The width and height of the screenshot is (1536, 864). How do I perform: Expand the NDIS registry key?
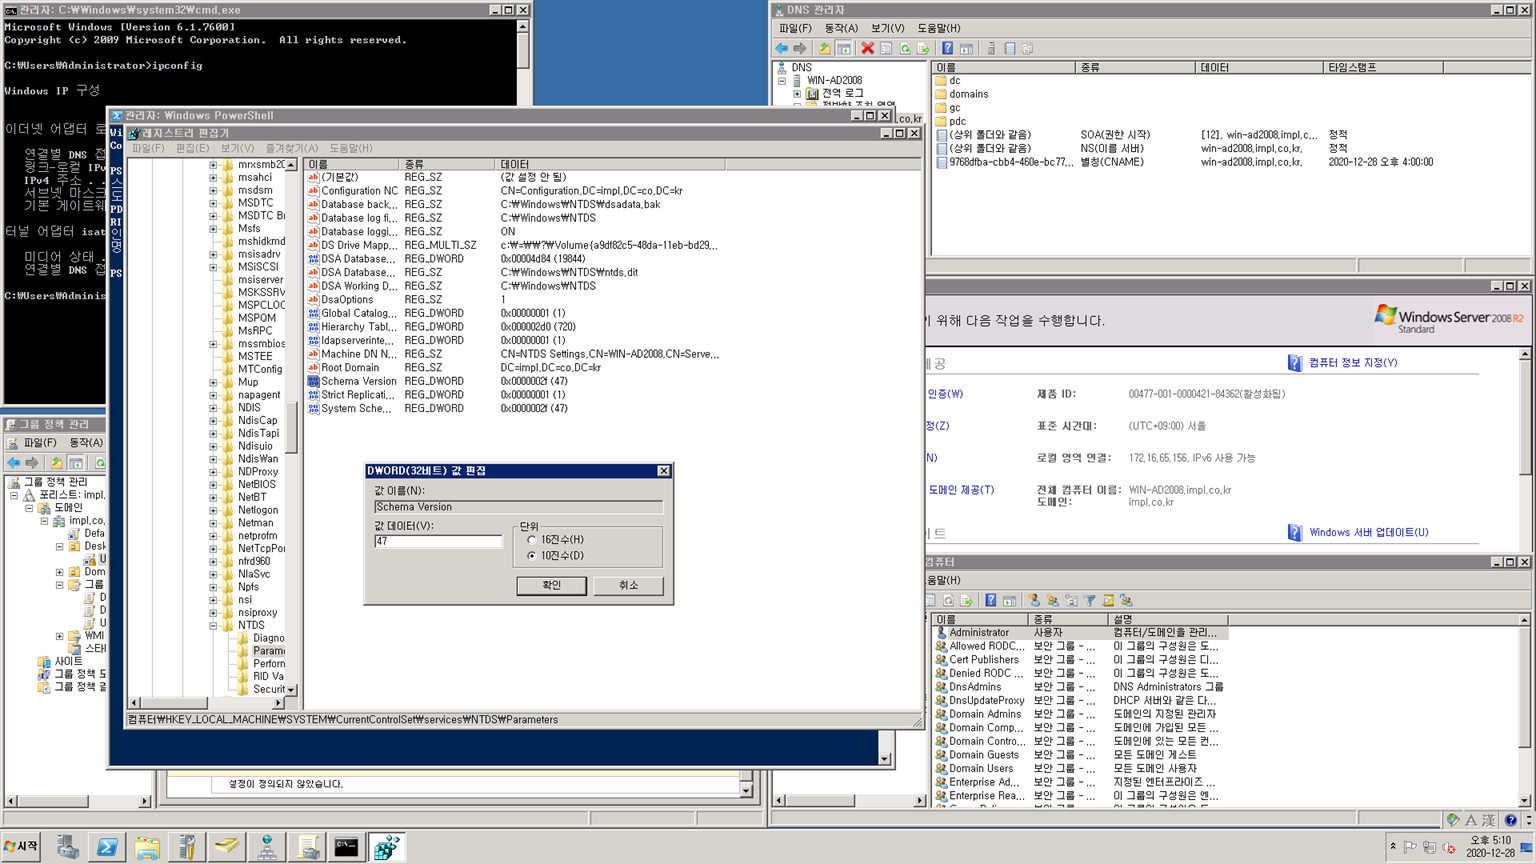coord(213,408)
